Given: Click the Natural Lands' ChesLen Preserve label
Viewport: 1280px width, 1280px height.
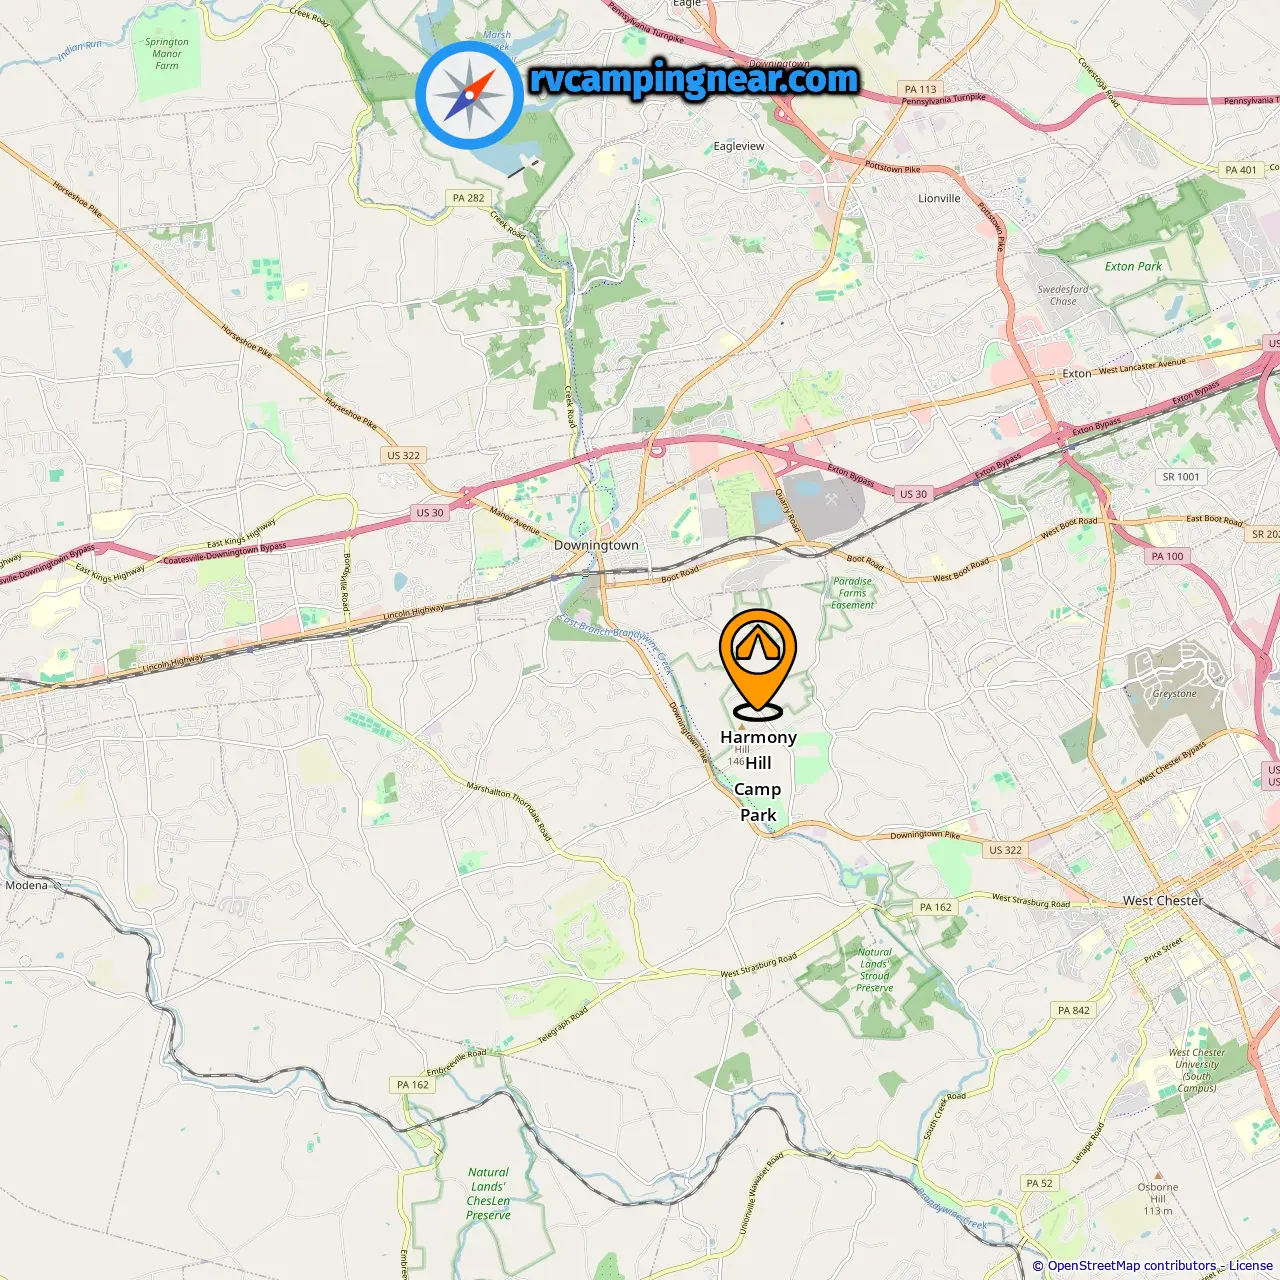Looking at the screenshot, I should [488, 1193].
